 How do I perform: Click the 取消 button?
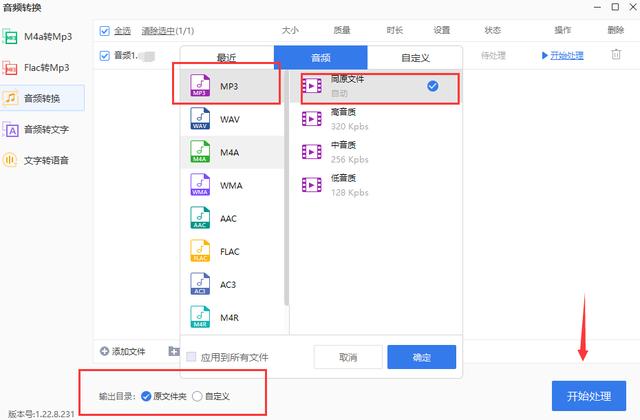click(348, 357)
